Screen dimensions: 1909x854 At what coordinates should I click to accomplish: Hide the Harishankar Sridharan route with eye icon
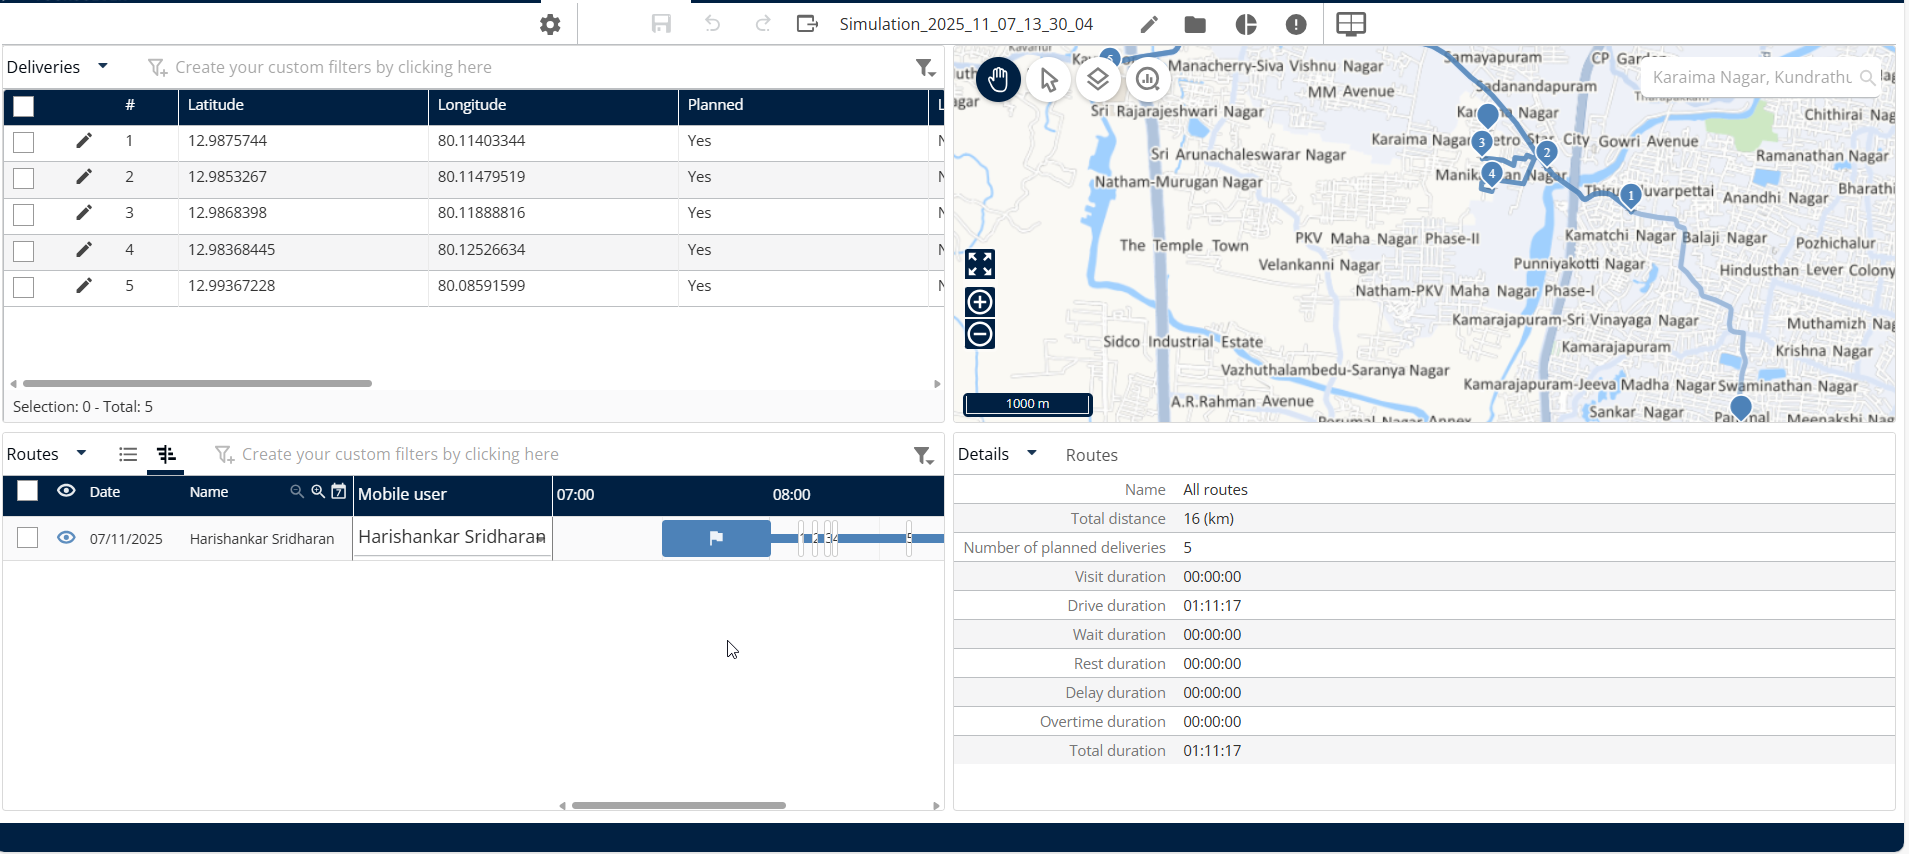66,538
